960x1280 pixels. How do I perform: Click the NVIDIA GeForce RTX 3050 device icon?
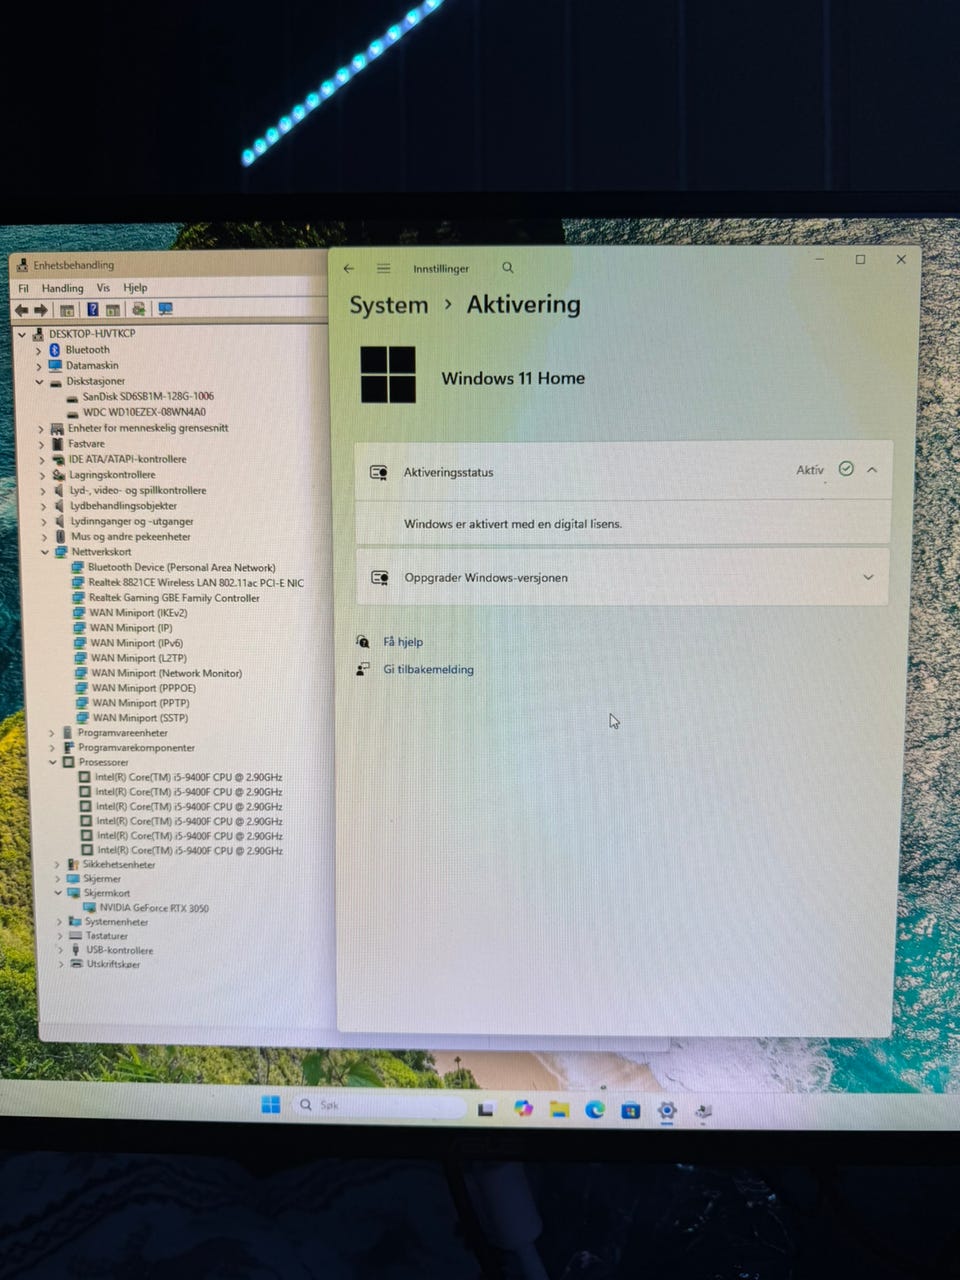(x=90, y=908)
